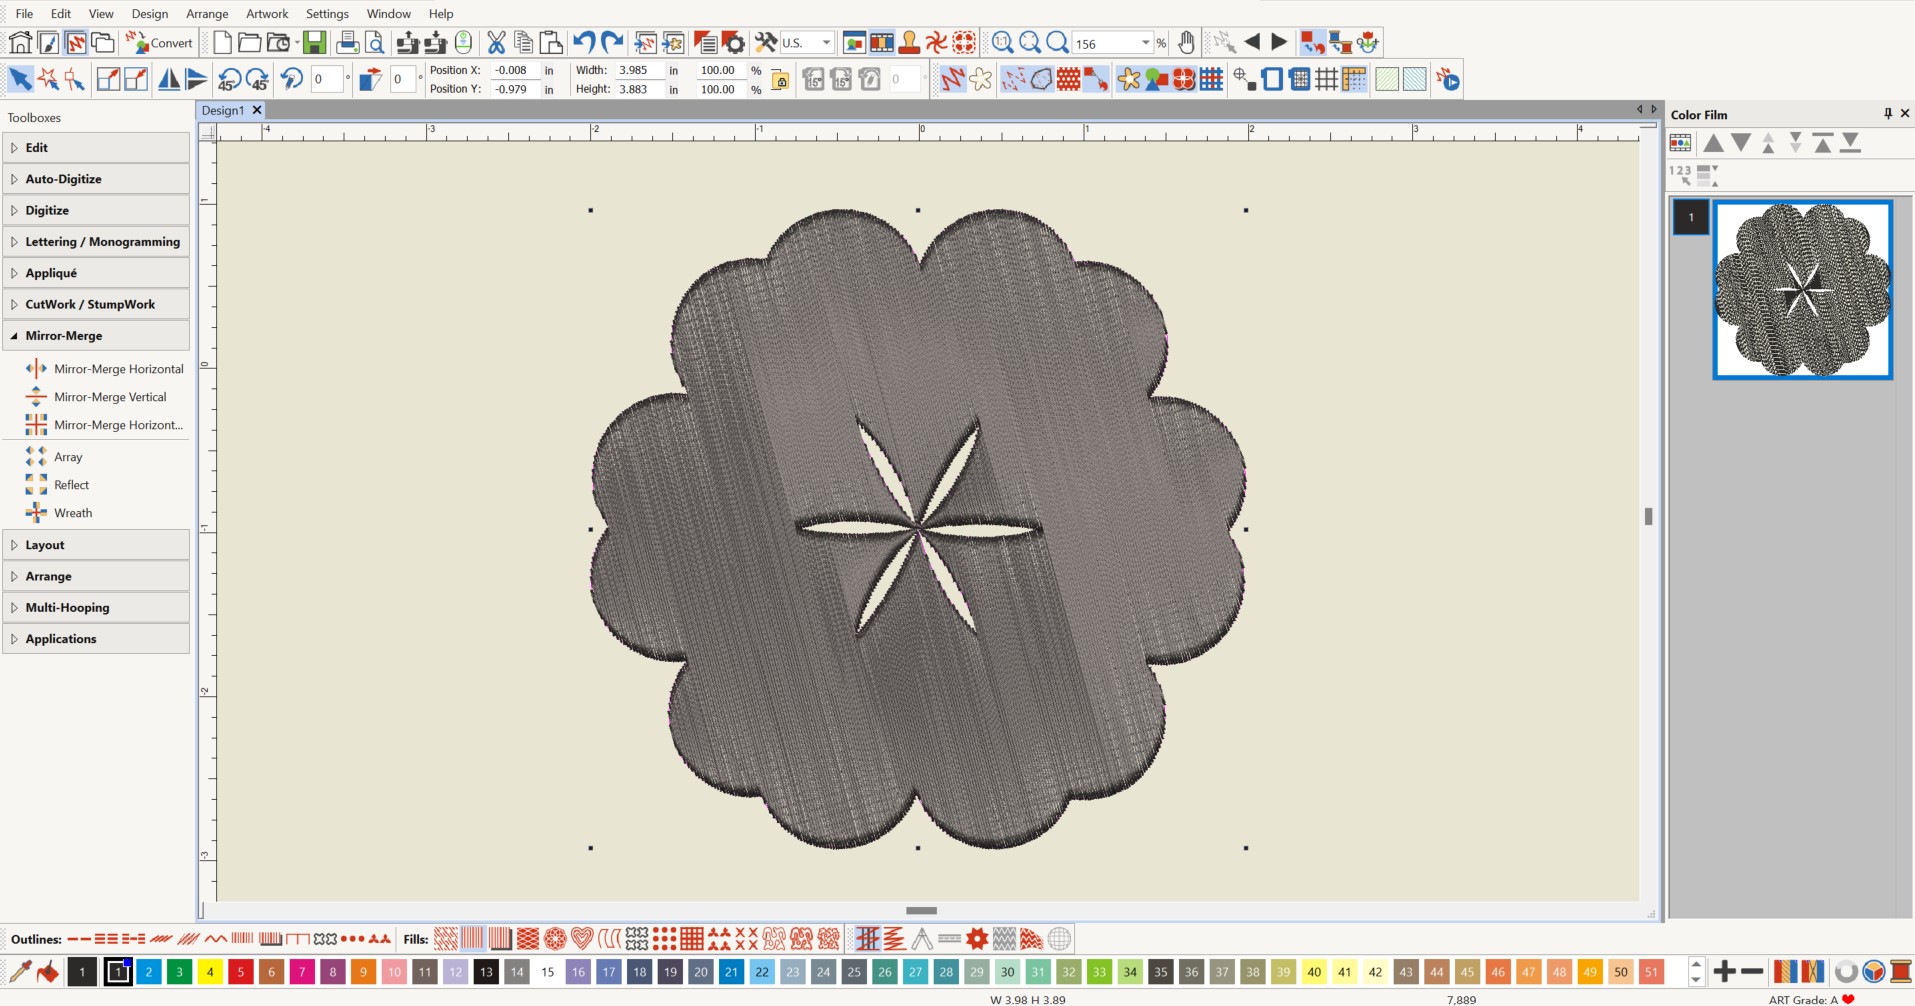
Task: Click the Redo arrow
Action: click(x=612, y=42)
